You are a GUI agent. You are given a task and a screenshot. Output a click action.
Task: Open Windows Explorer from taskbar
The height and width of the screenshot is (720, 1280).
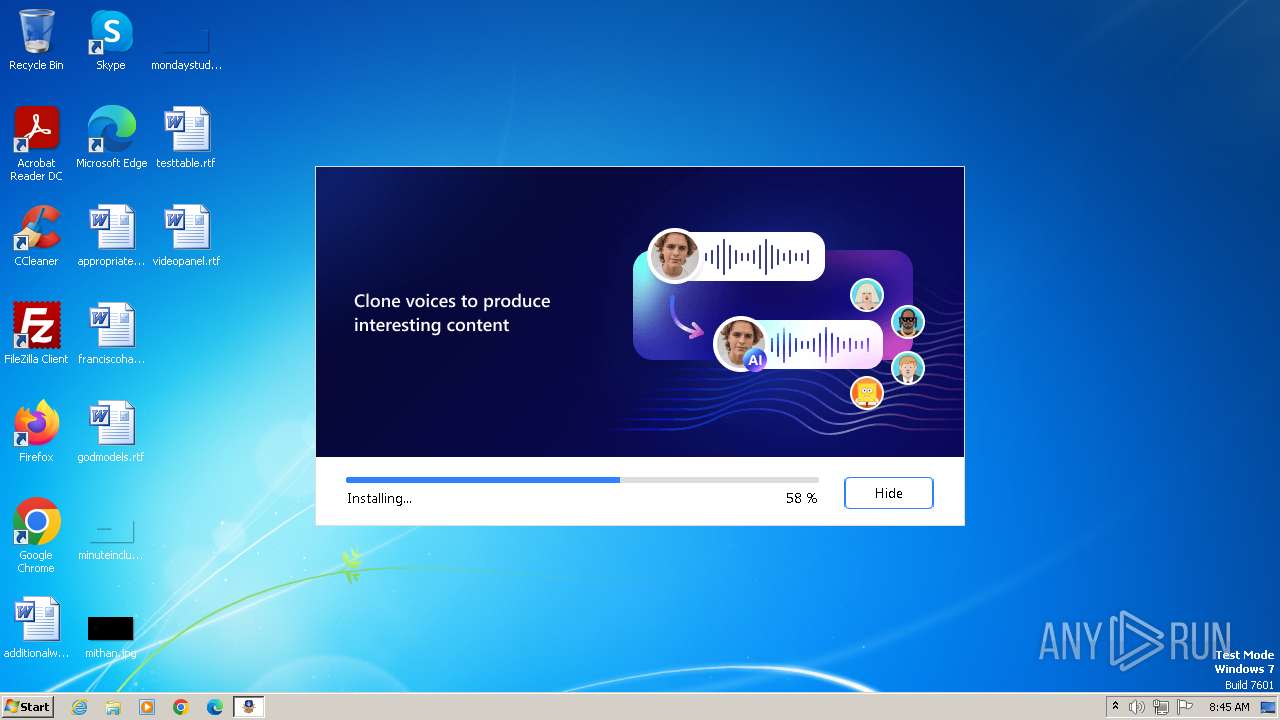113,707
